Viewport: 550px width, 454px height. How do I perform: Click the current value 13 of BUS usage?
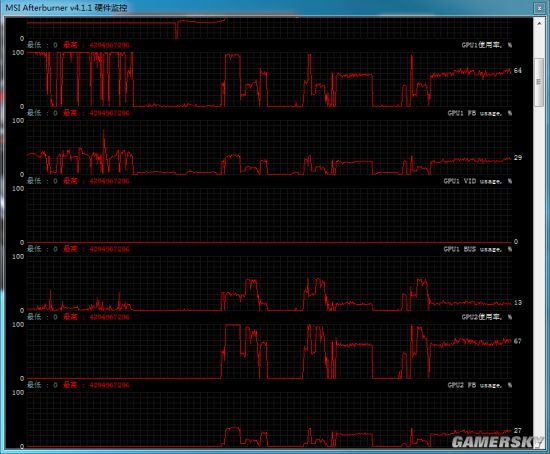click(x=518, y=302)
